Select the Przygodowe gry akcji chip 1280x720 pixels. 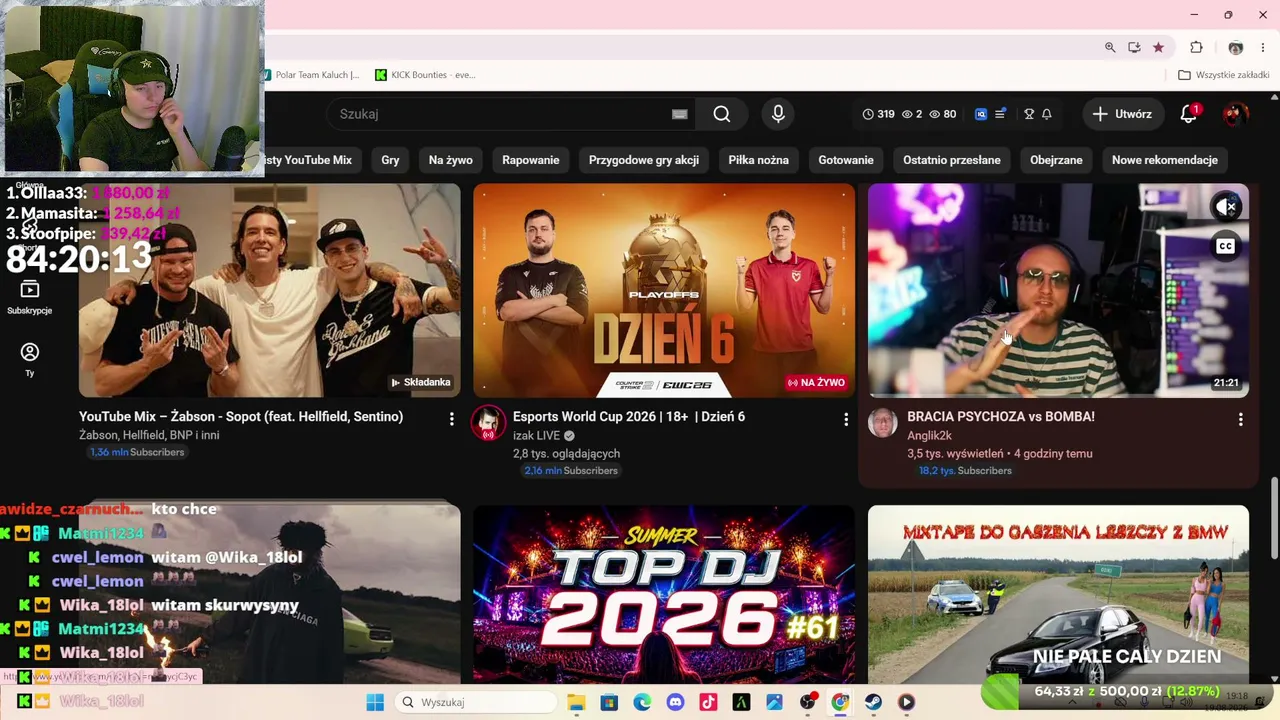644,160
